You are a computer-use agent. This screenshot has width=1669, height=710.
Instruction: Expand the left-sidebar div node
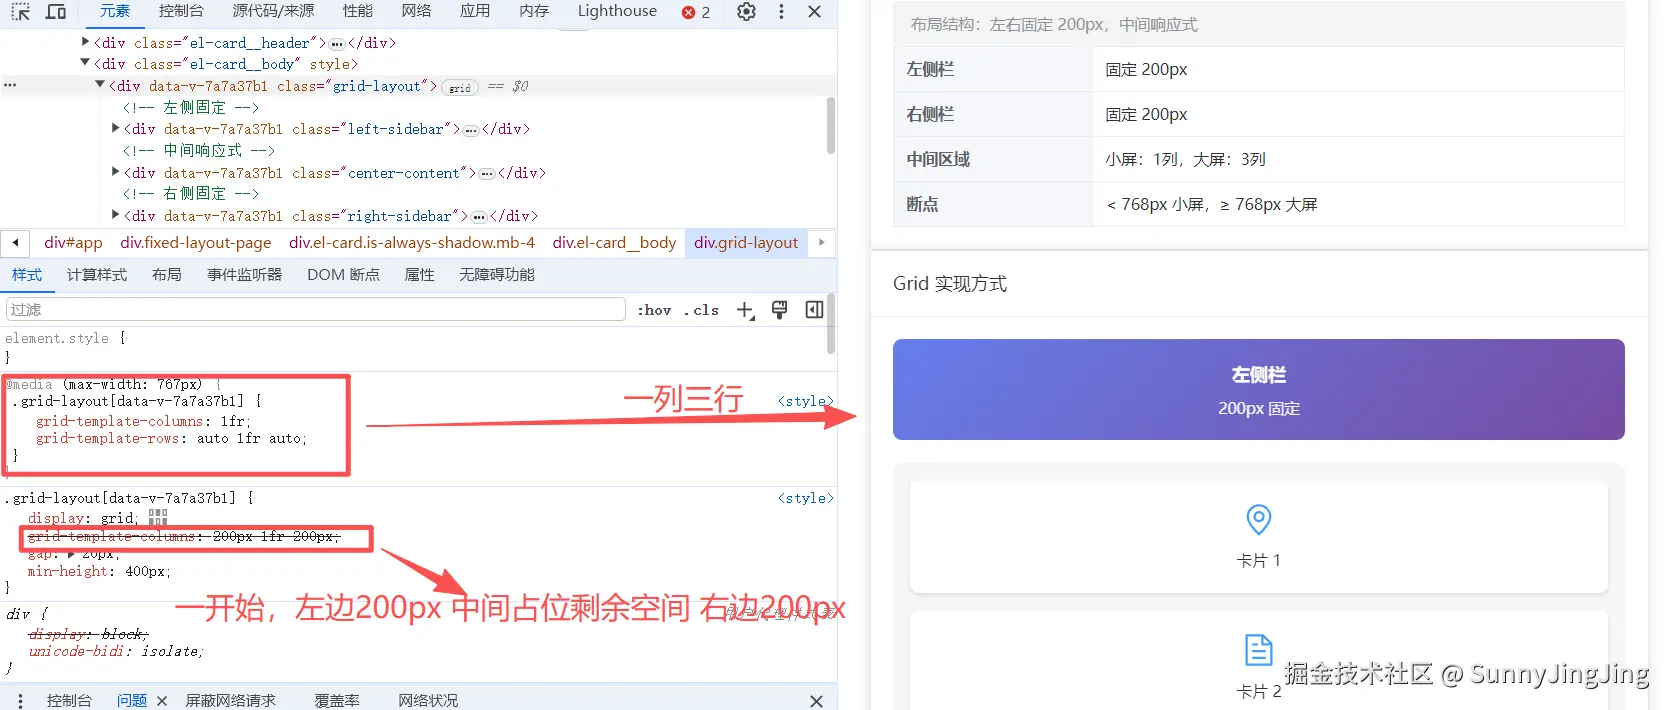[x=116, y=128]
